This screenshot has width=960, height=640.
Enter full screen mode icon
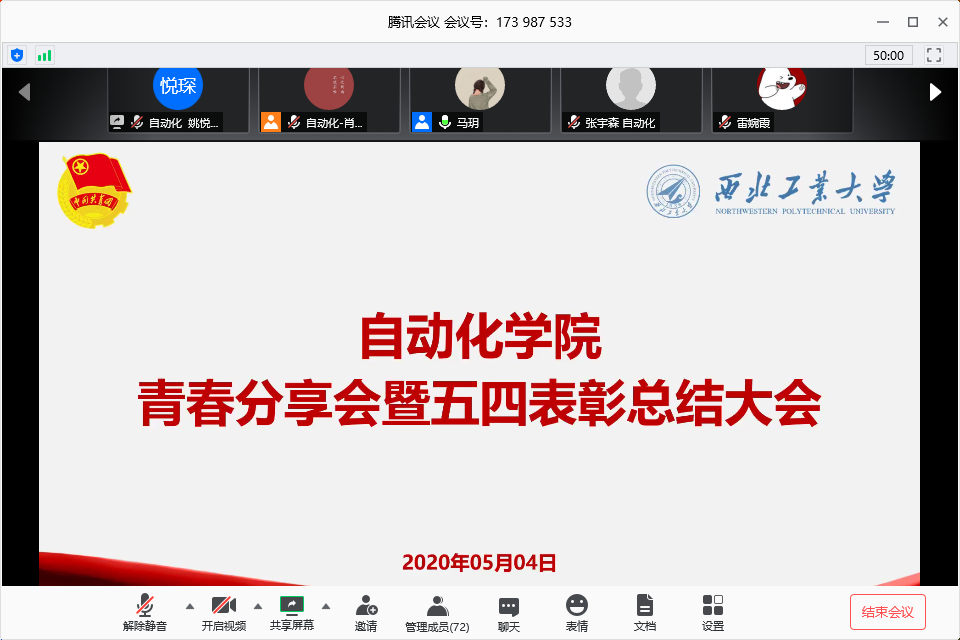934,55
